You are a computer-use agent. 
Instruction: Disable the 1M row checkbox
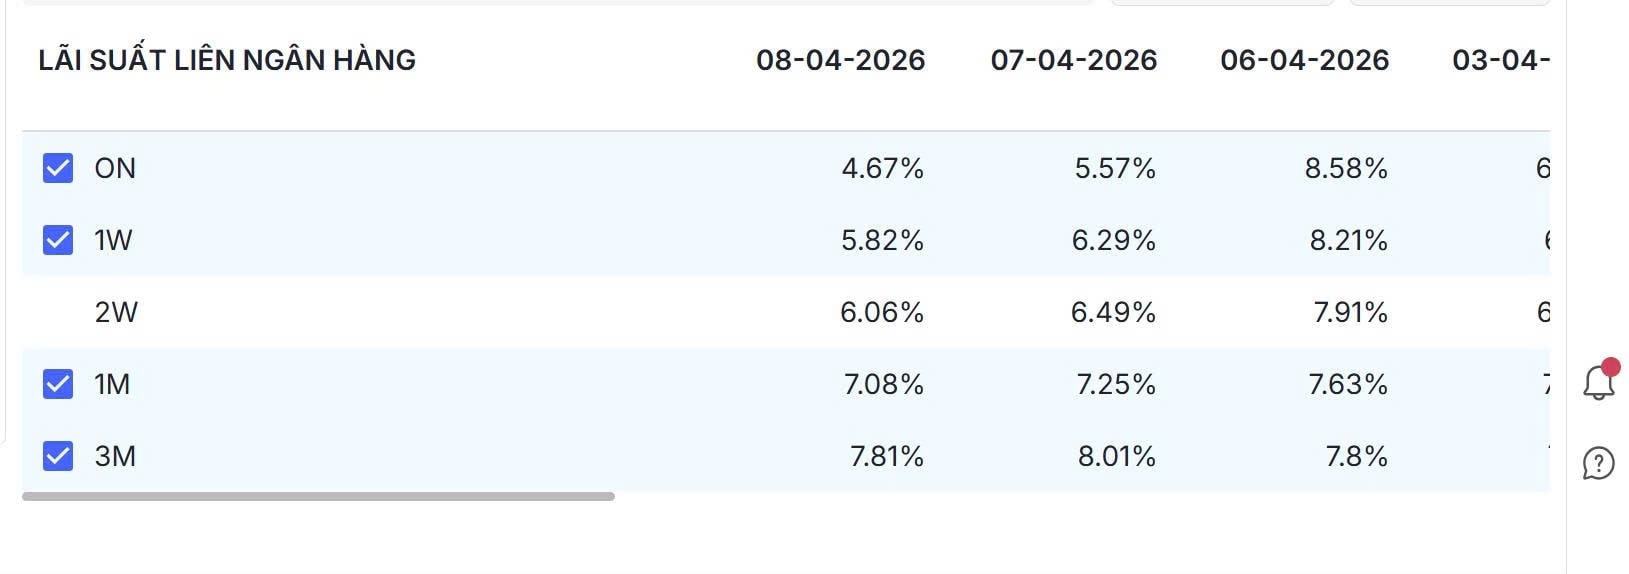[58, 384]
